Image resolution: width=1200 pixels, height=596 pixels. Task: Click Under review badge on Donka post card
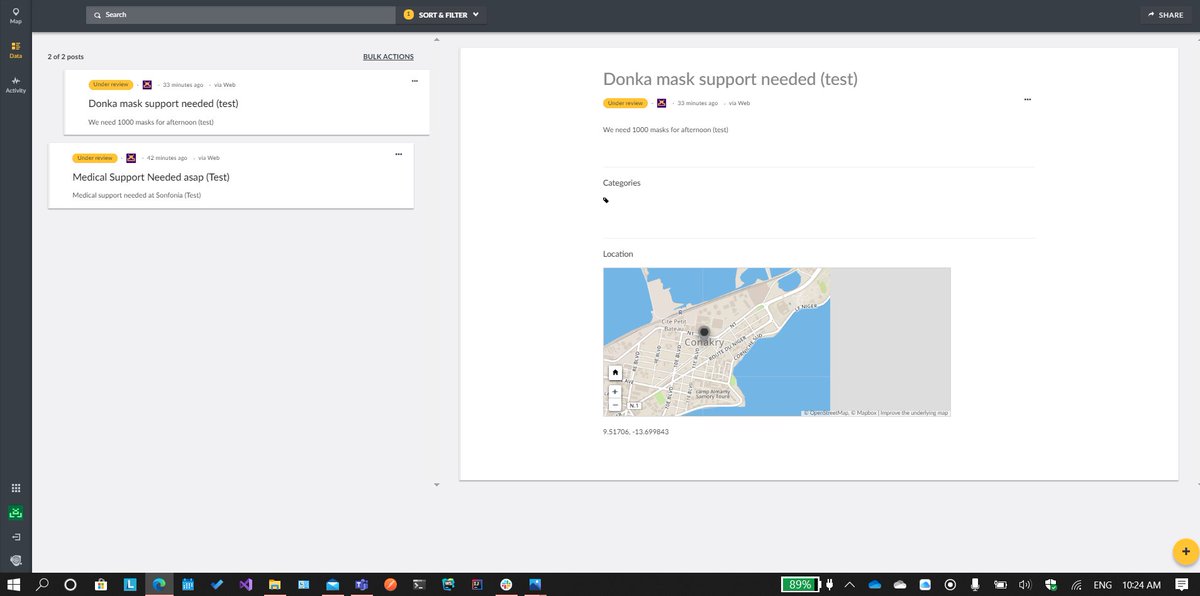pos(110,85)
